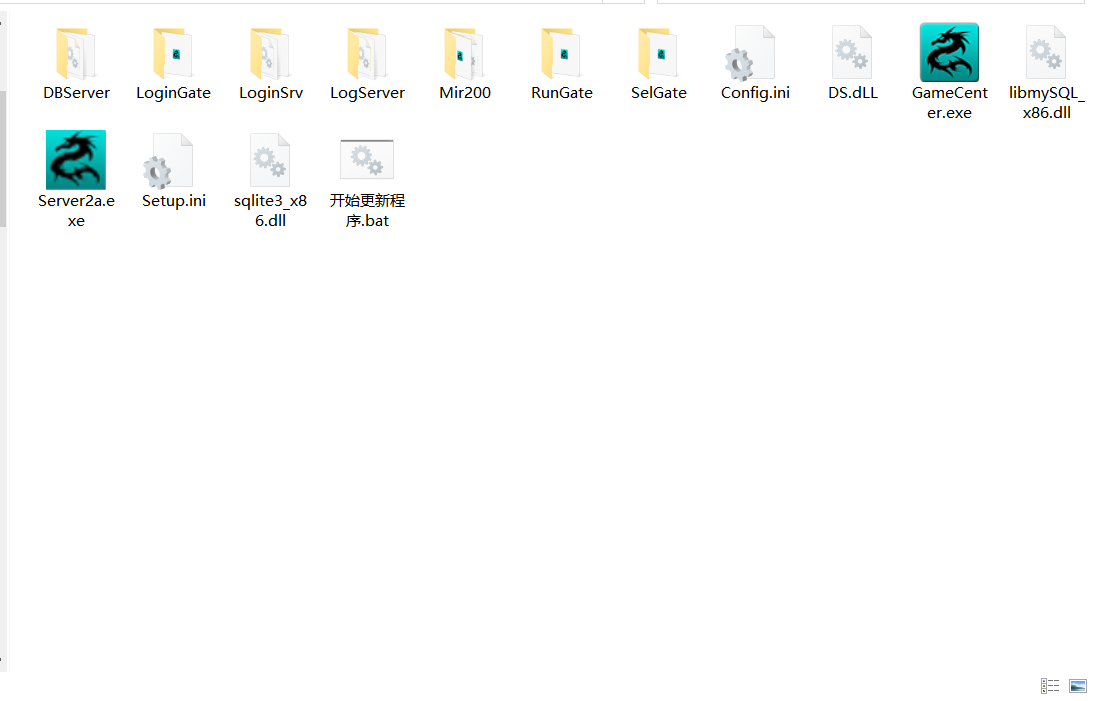Select the LogServer folder
Screen dimensions: 1094x701
click(367, 54)
